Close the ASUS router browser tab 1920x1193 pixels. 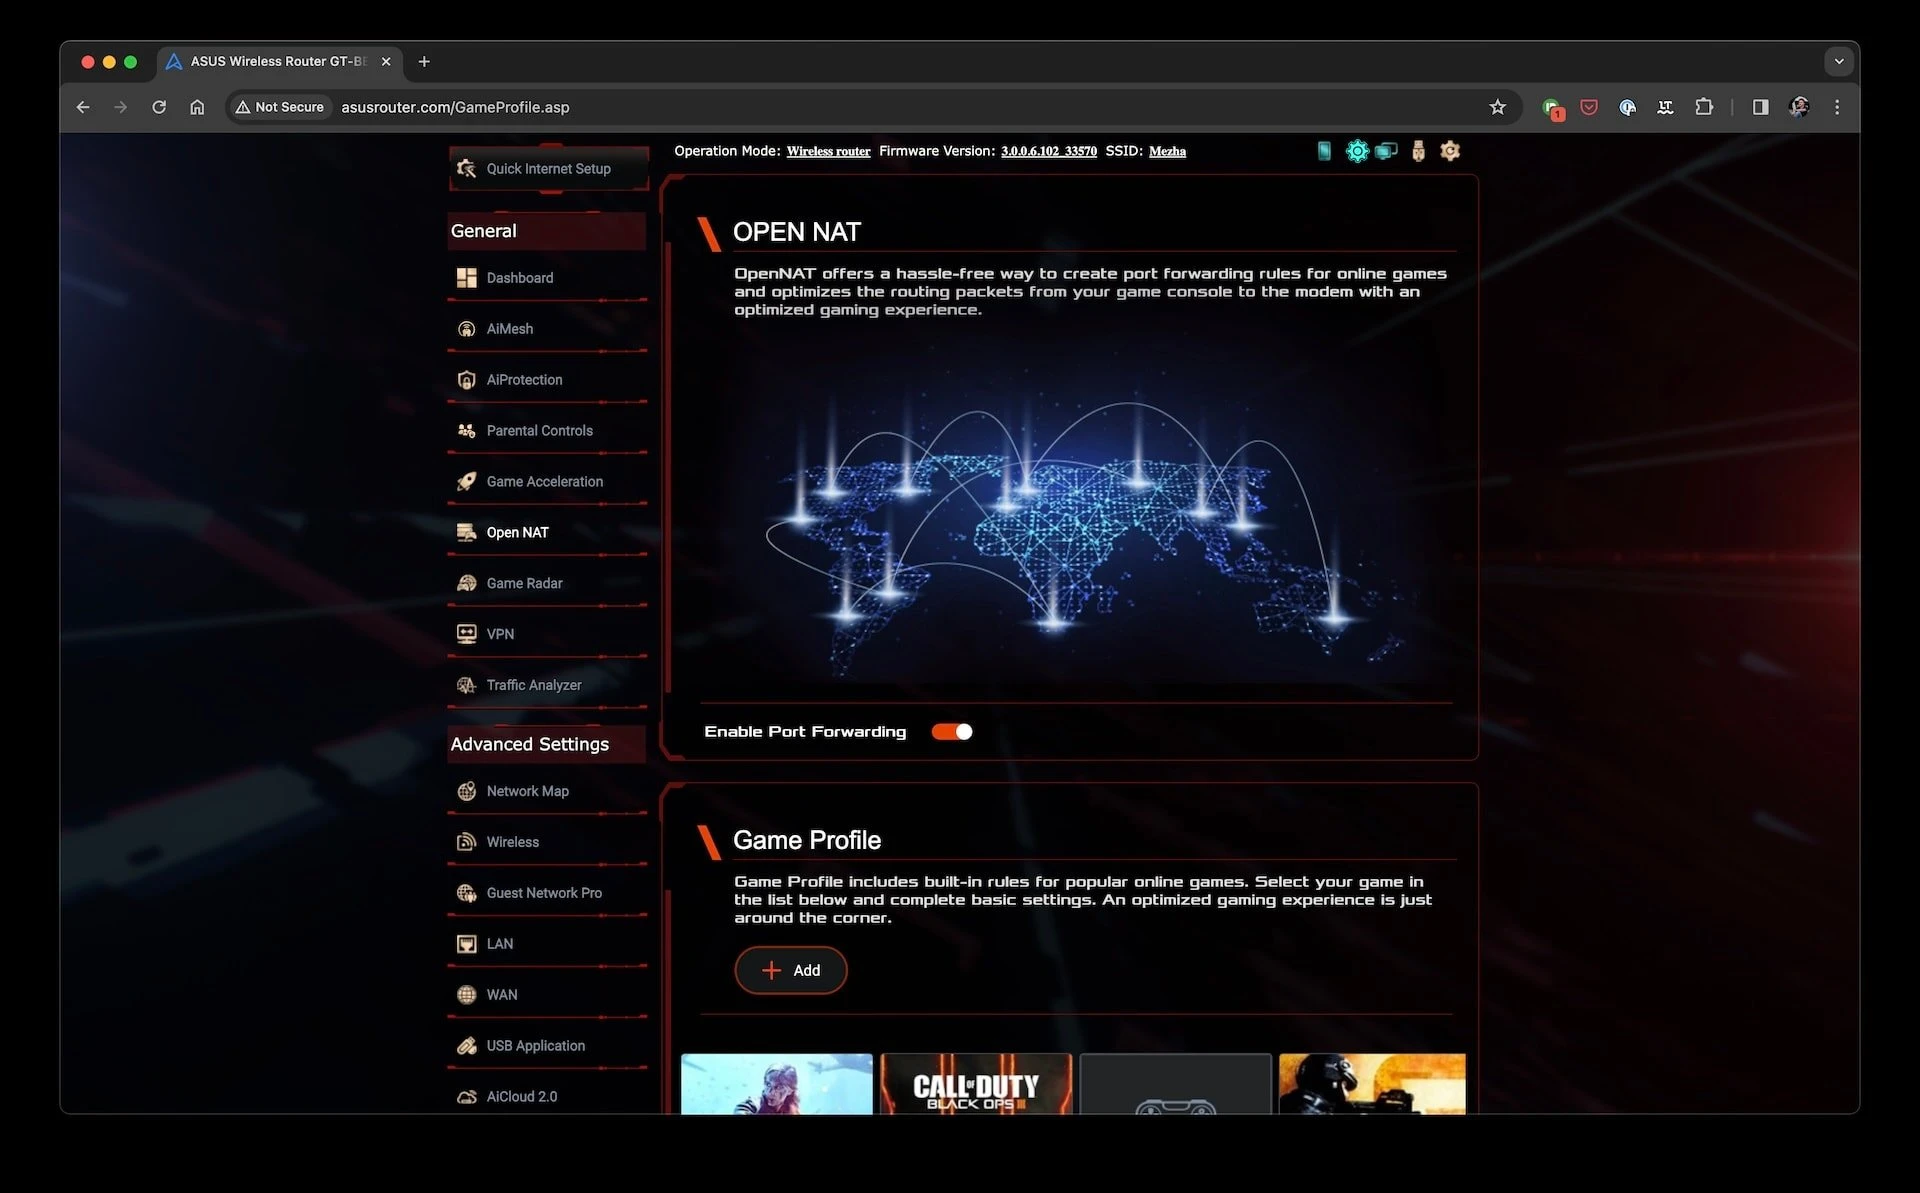click(x=386, y=61)
